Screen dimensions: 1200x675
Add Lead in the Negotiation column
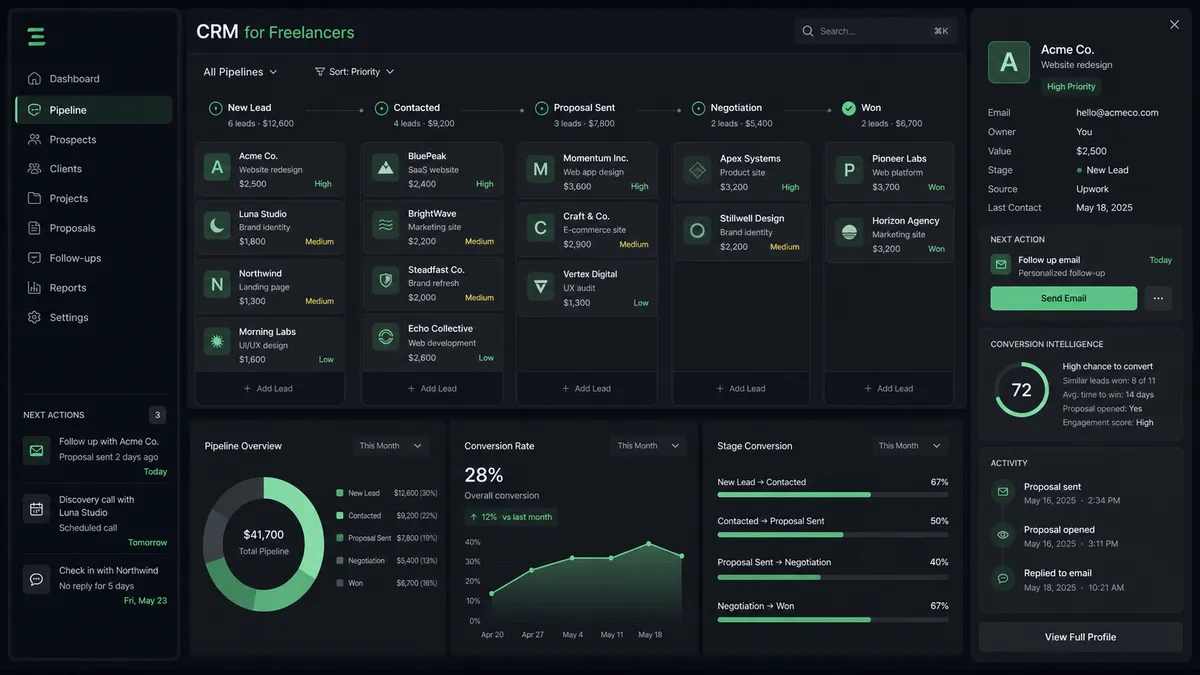click(x=741, y=388)
